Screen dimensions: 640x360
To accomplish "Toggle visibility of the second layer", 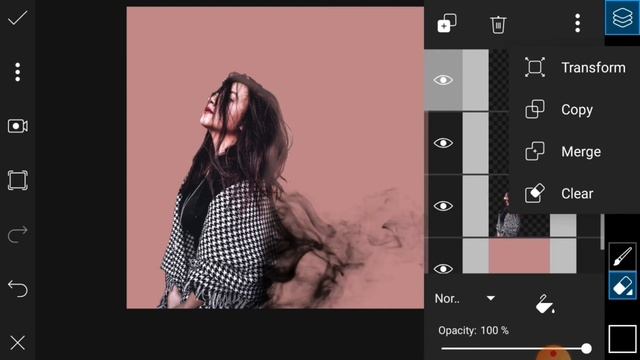I will click(x=443, y=143).
